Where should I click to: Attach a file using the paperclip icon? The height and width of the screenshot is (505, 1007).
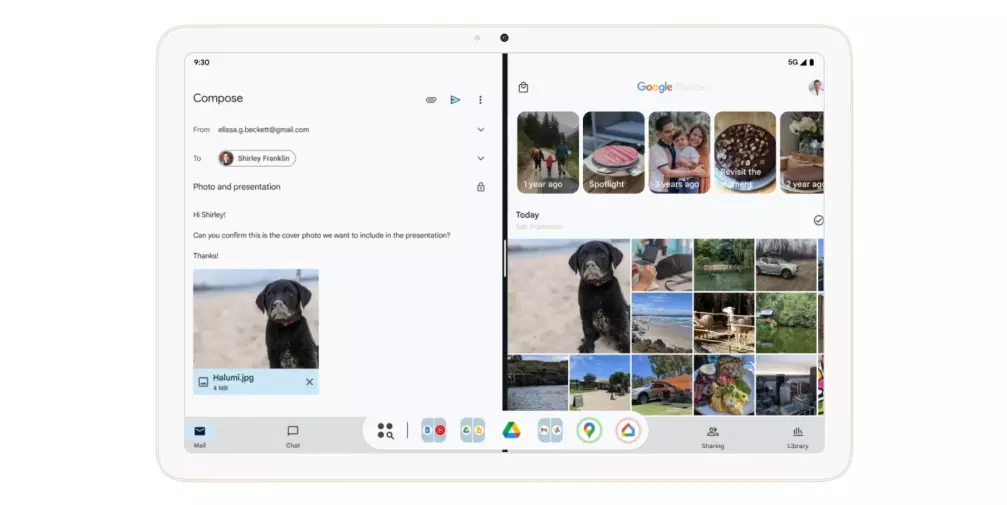pyautogui.click(x=431, y=100)
